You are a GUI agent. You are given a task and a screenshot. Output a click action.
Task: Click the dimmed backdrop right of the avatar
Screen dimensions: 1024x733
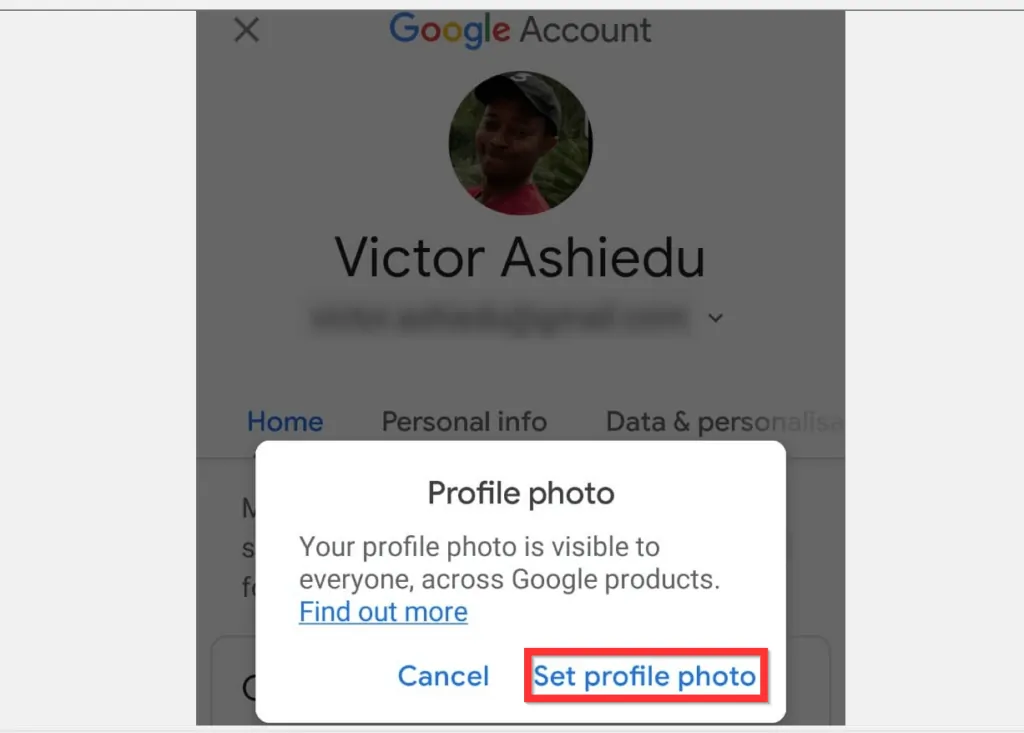point(720,140)
